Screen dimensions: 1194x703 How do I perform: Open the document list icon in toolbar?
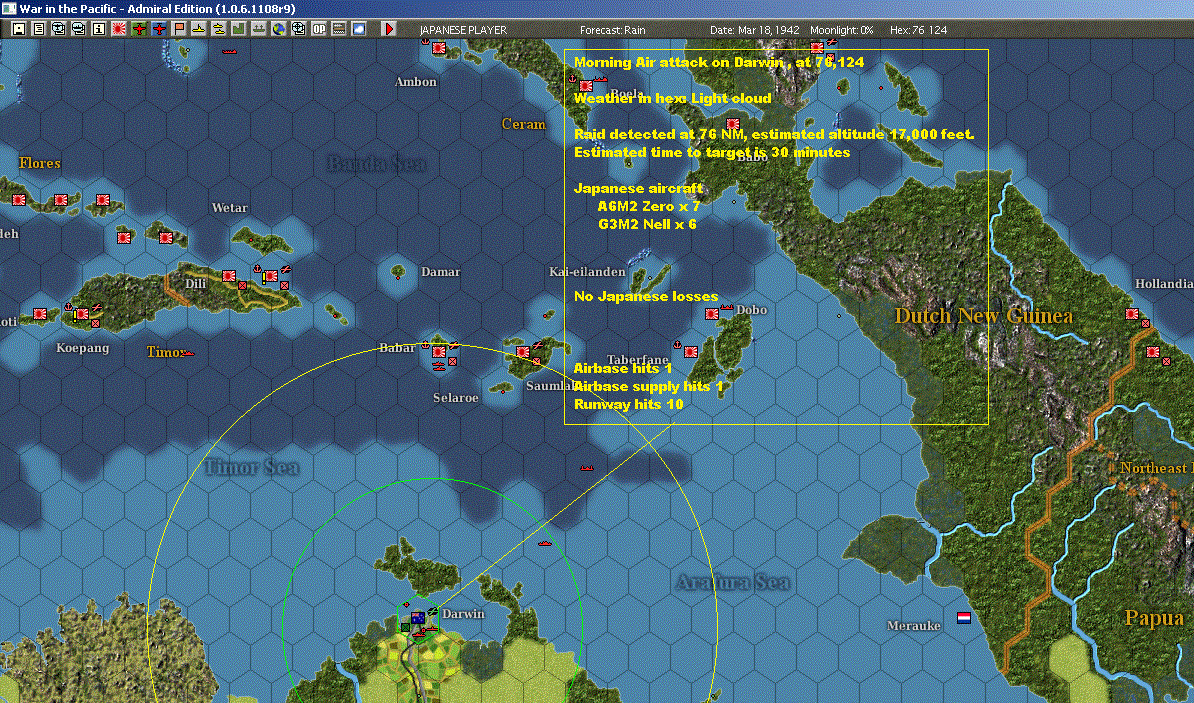click(39, 29)
